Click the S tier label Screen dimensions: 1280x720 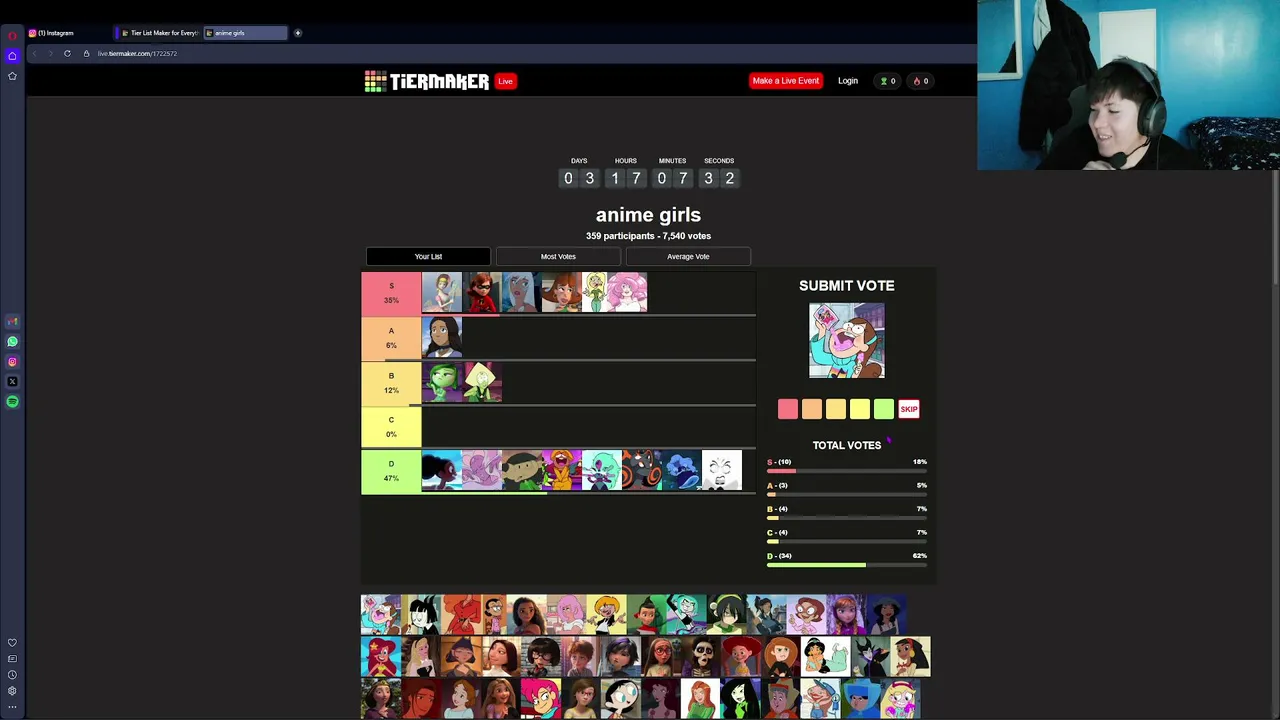point(391,293)
